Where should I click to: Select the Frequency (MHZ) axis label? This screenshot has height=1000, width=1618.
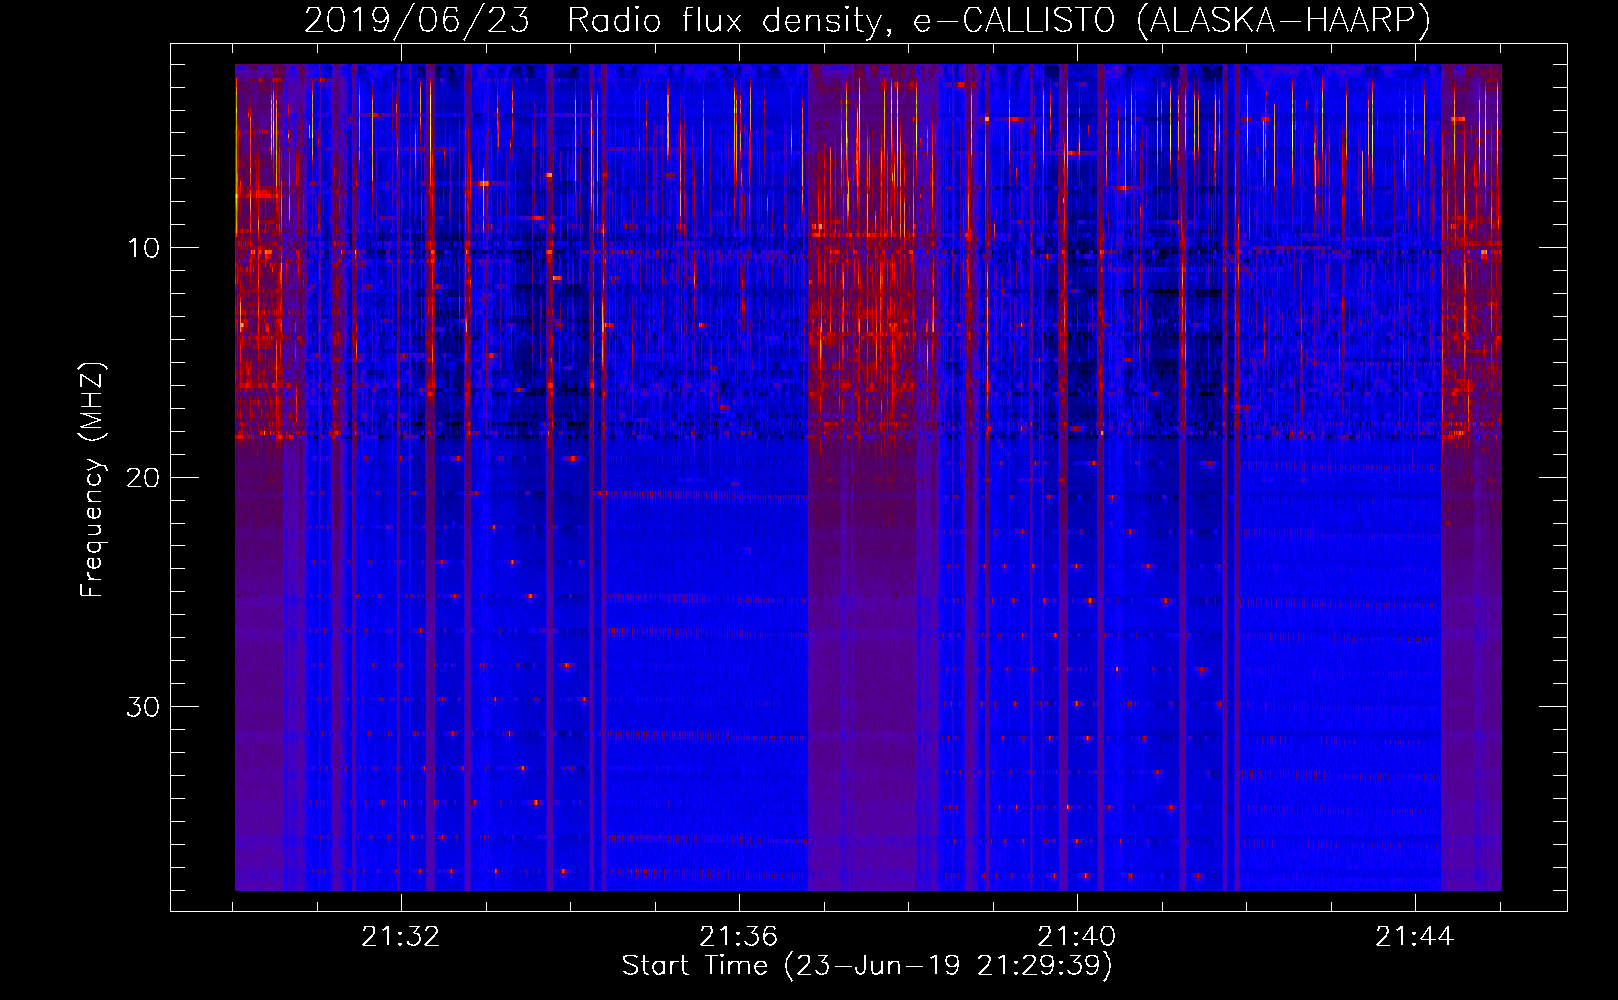coord(92,480)
